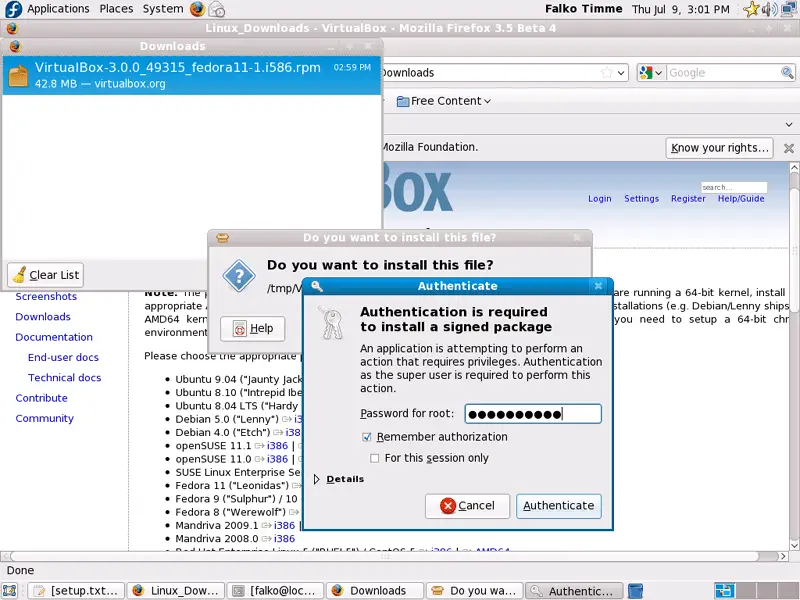
Task: Open the End-user docs link
Action: click(x=63, y=358)
